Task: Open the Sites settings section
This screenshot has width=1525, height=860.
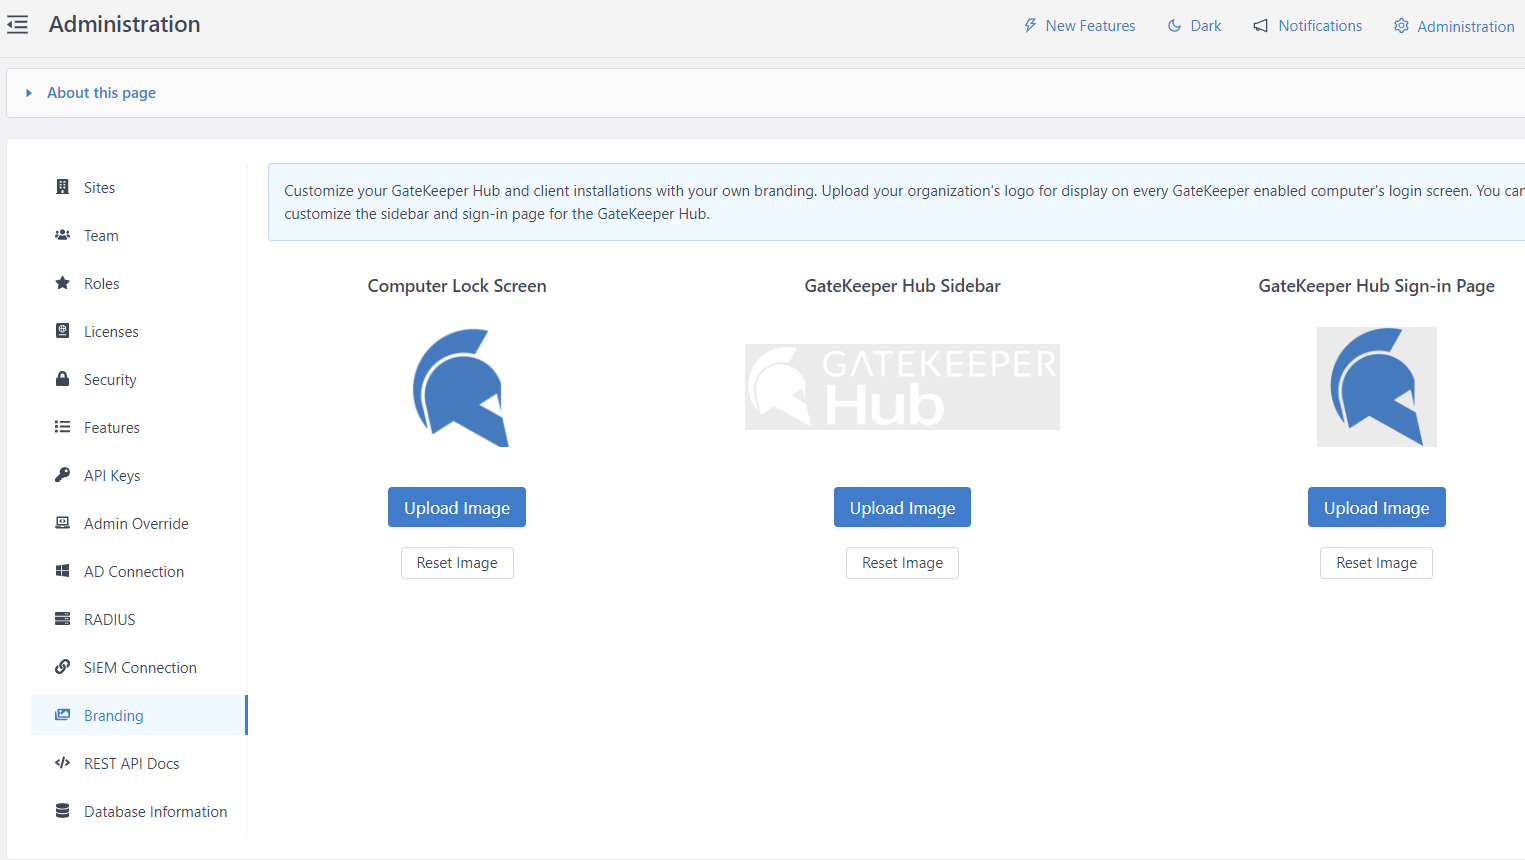Action: (99, 188)
